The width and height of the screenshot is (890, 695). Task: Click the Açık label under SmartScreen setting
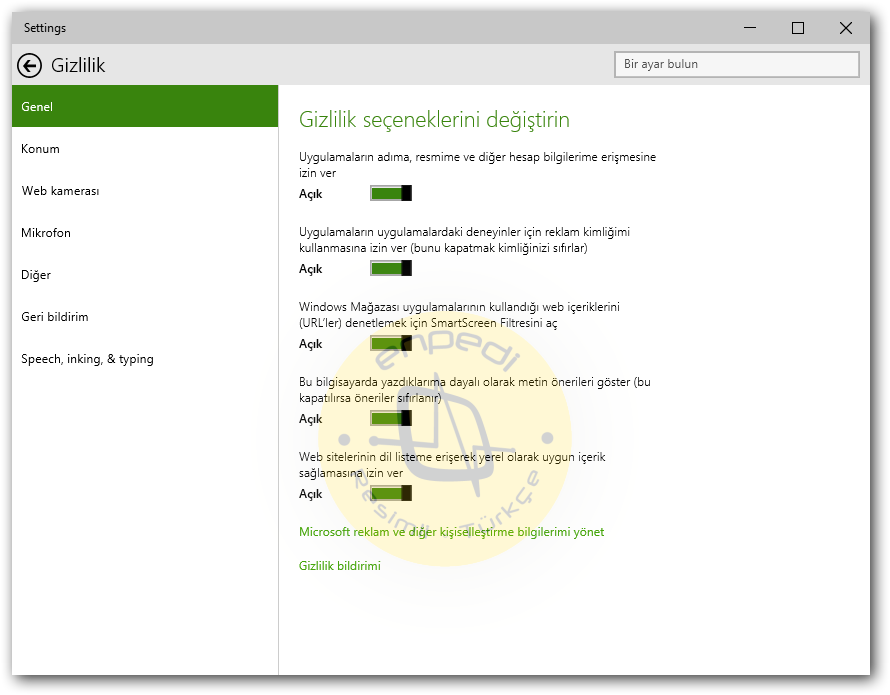[x=310, y=344]
